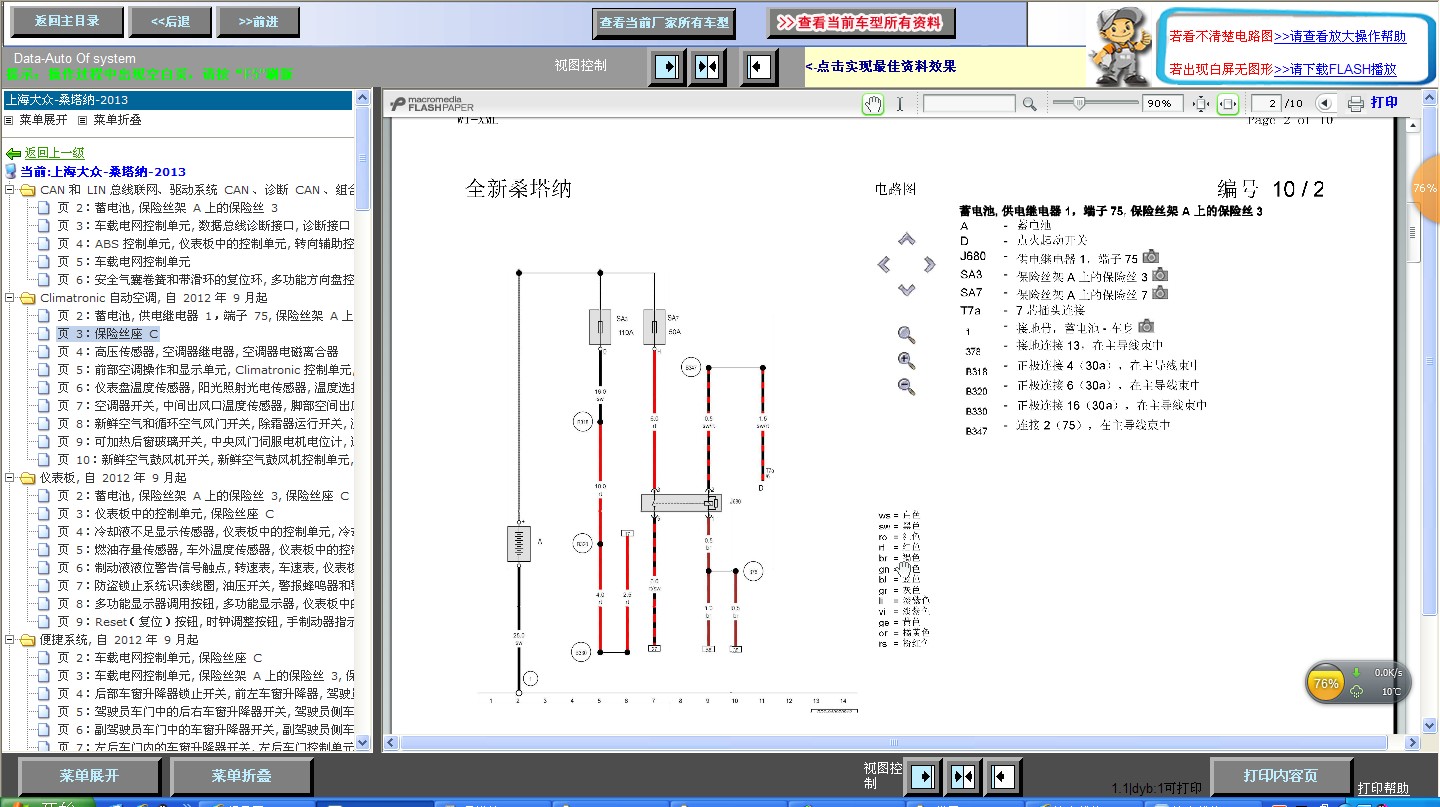Pan the diagram down with the down arrow
Image resolution: width=1440 pixels, height=807 pixels.
point(906,289)
